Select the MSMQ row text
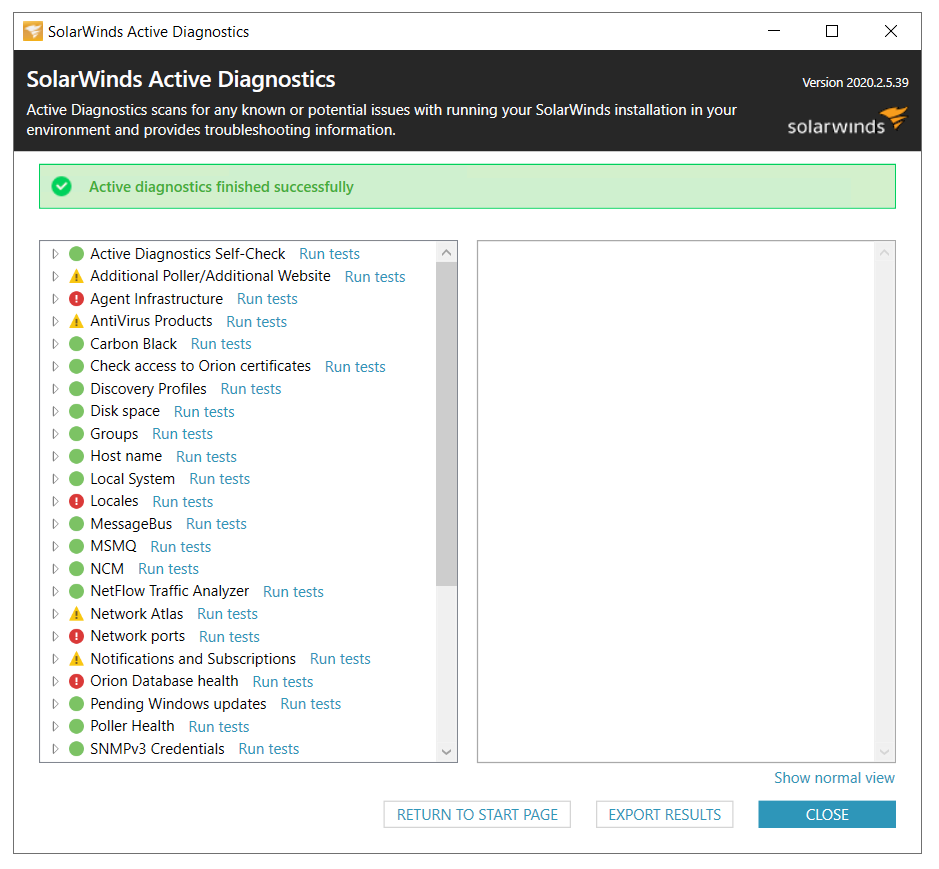Image resolution: width=939 pixels, height=869 pixels. pyautogui.click(x=113, y=546)
